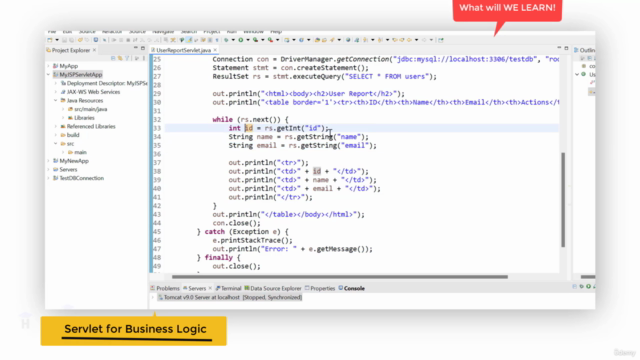Click the Open Type folder icon
Image resolution: width=640 pixels, height=360 pixels.
coord(317,40)
